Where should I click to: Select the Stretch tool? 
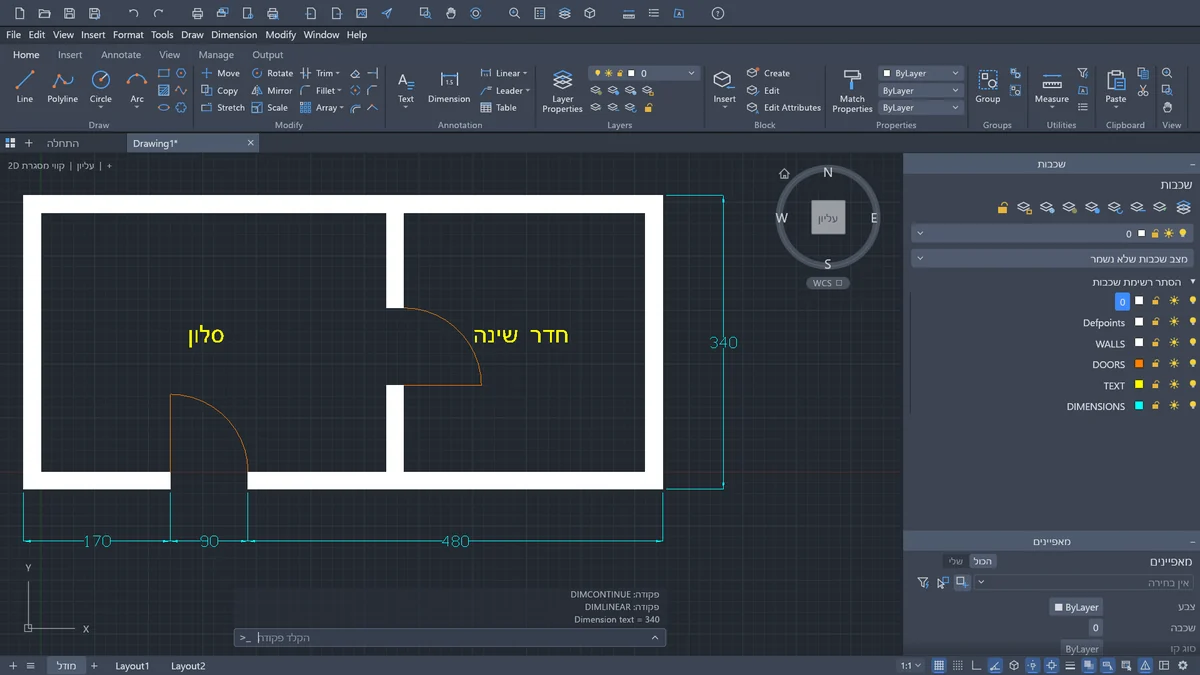(x=222, y=107)
